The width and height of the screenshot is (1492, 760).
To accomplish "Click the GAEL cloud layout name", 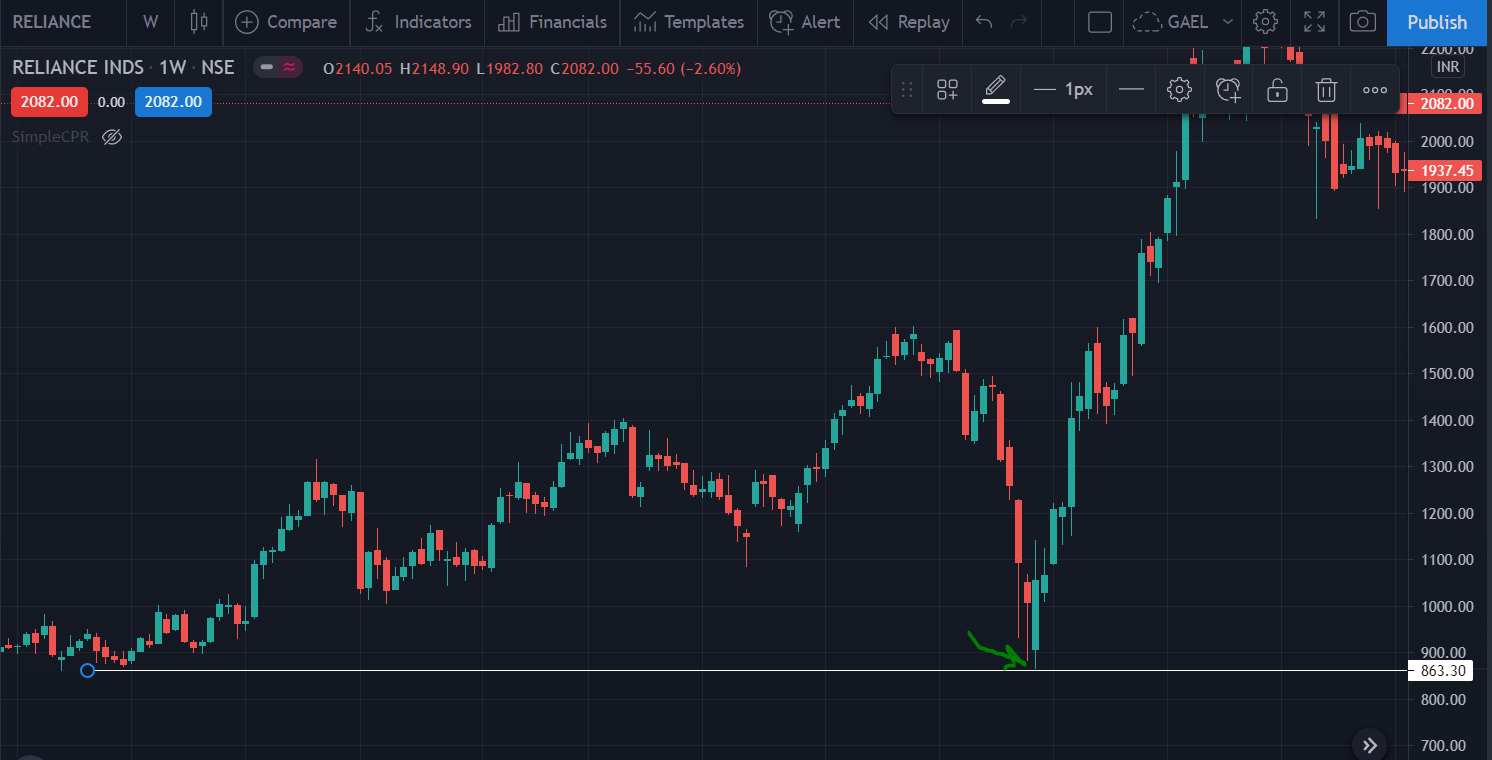I will click(1171, 21).
